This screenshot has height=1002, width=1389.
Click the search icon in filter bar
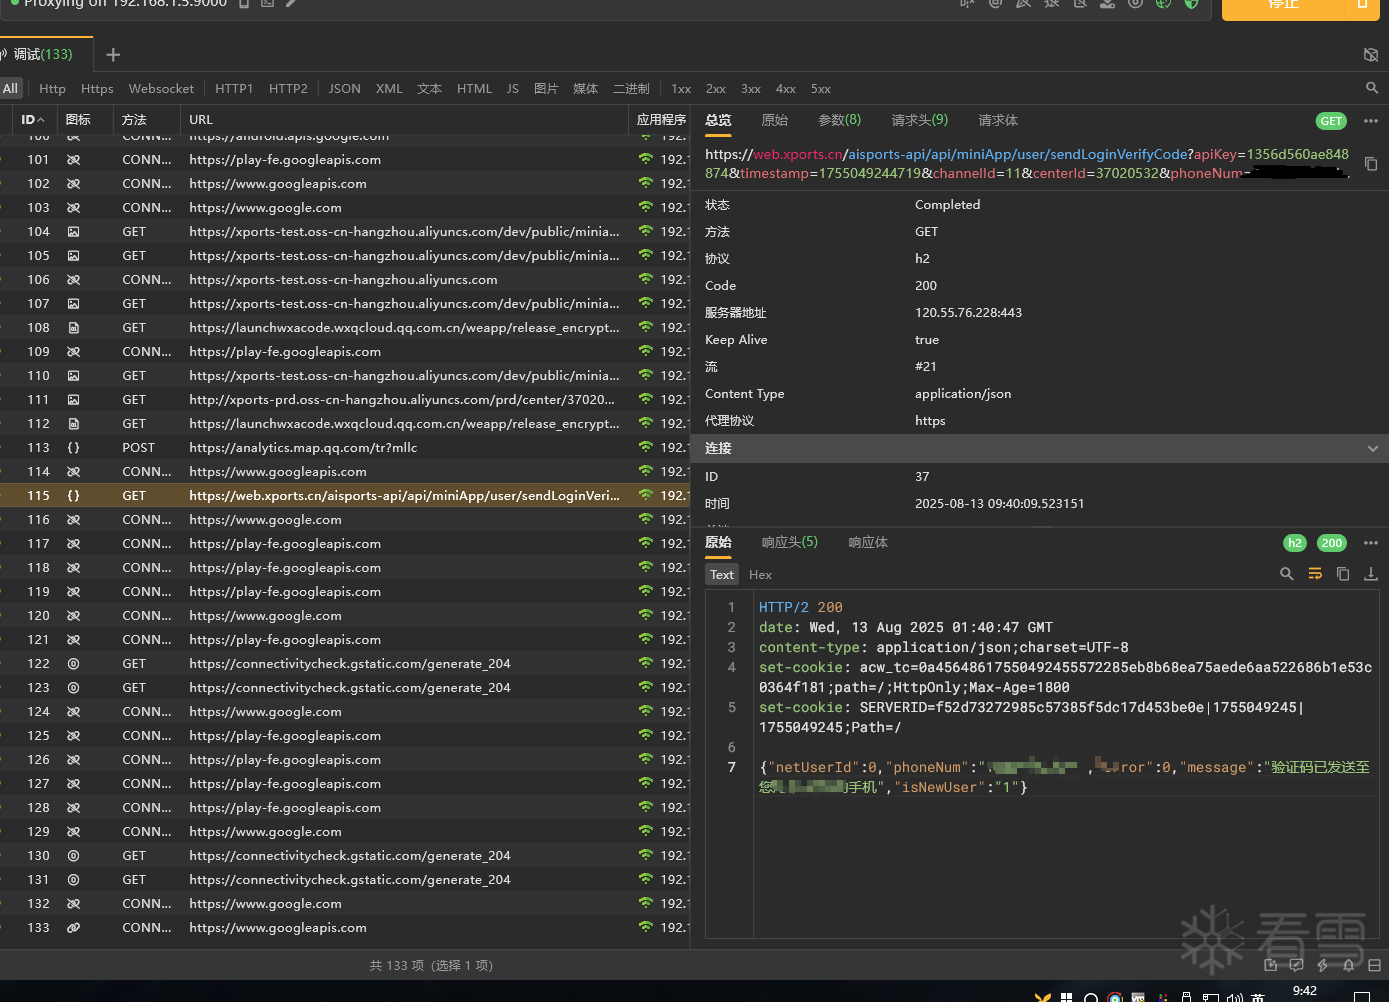(1372, 89)
